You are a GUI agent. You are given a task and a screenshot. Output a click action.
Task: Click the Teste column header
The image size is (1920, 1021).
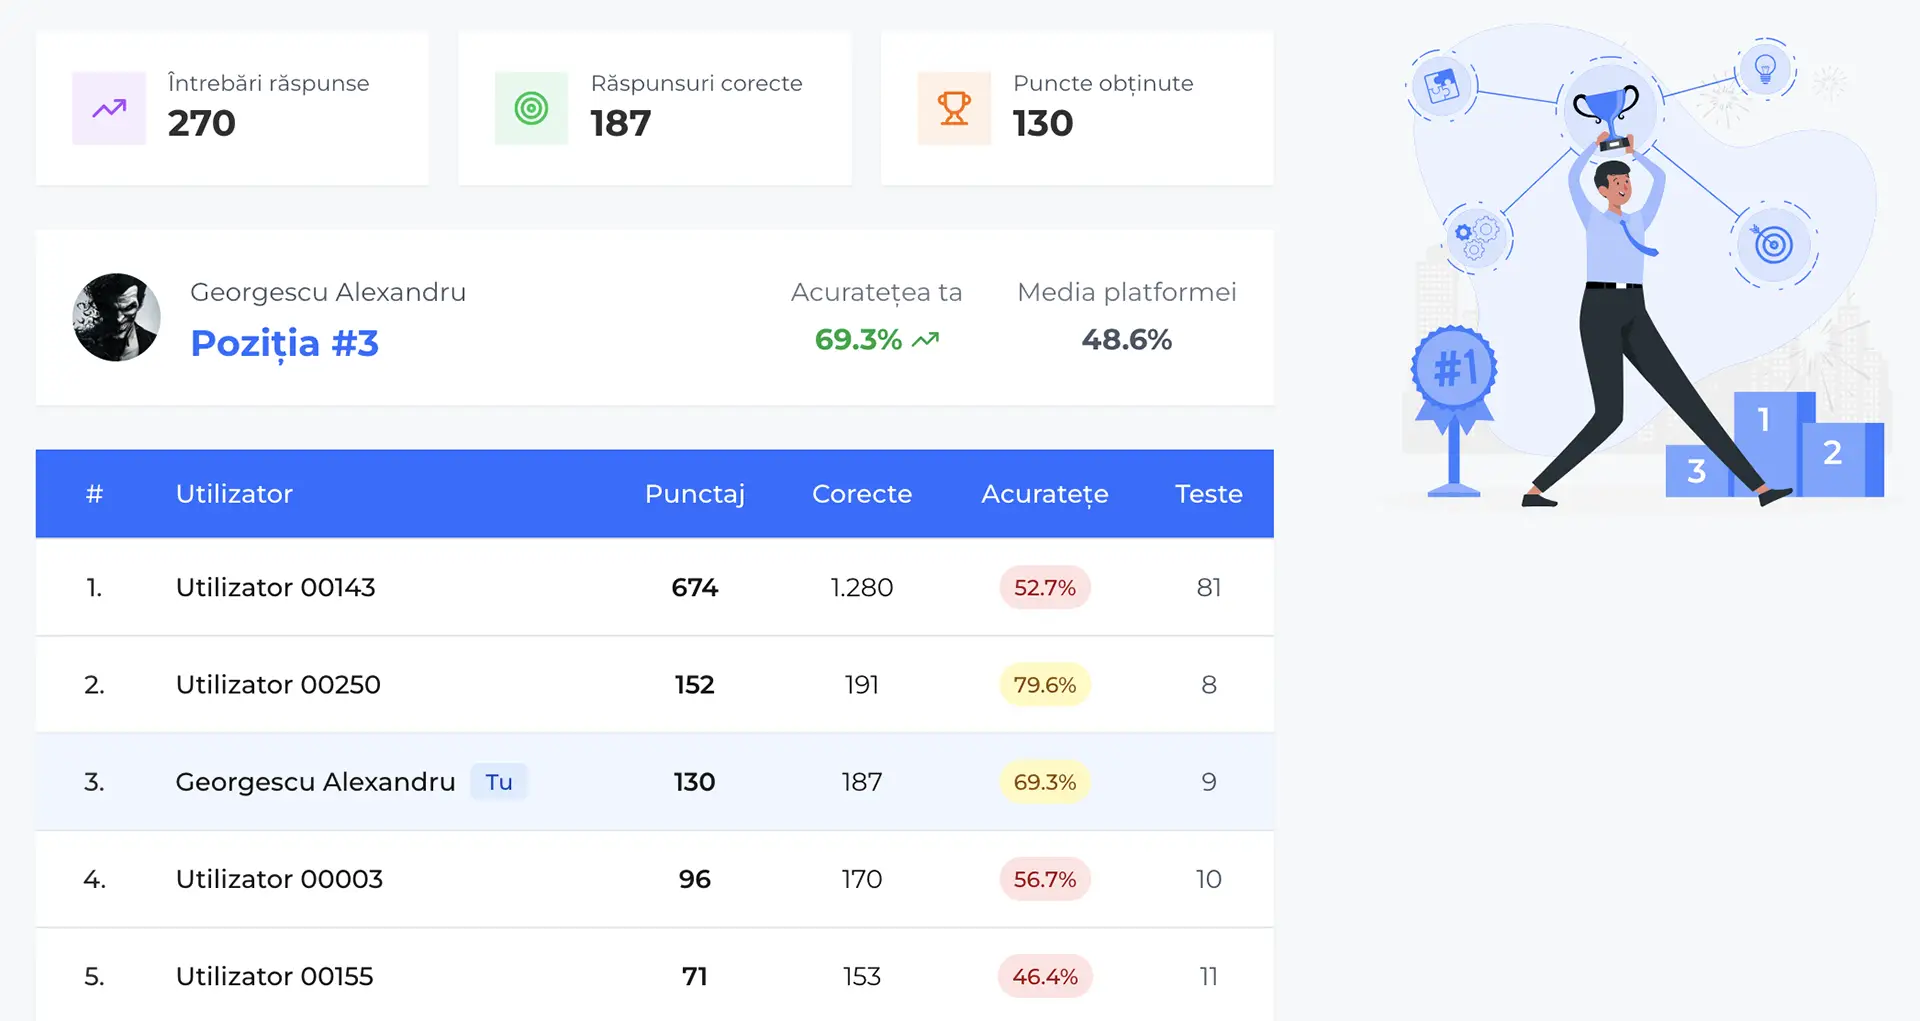point(1209,494)
